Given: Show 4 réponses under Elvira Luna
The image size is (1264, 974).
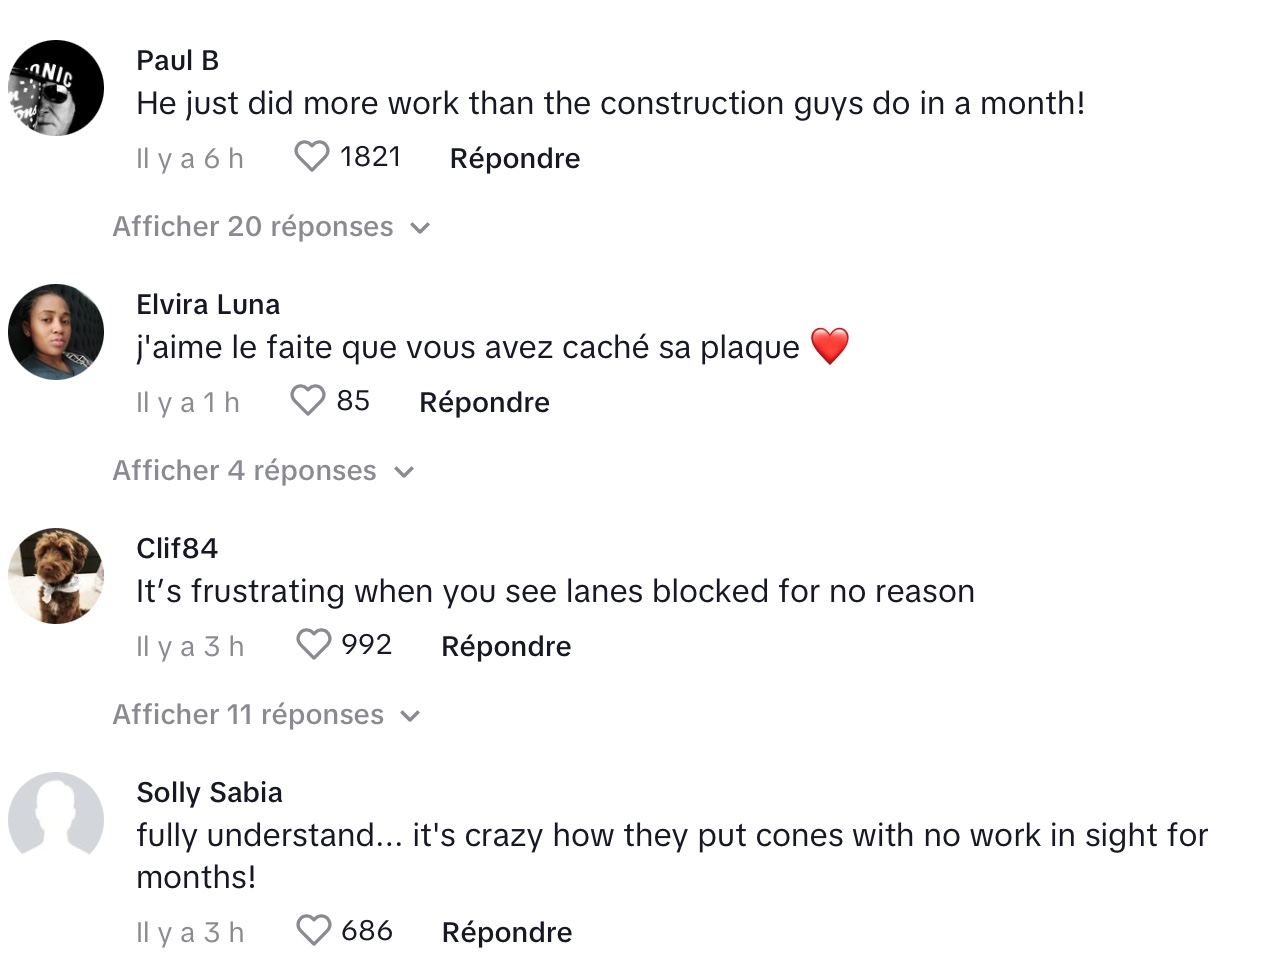Looking at the screenshot, I should (263, 471).
